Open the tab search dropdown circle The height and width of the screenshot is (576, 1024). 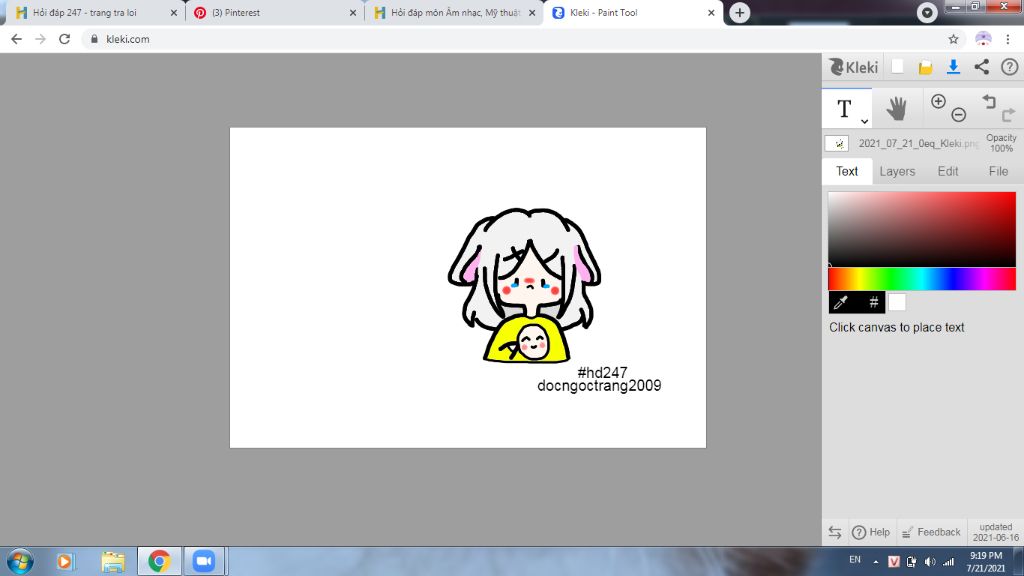tap(927, 12)
